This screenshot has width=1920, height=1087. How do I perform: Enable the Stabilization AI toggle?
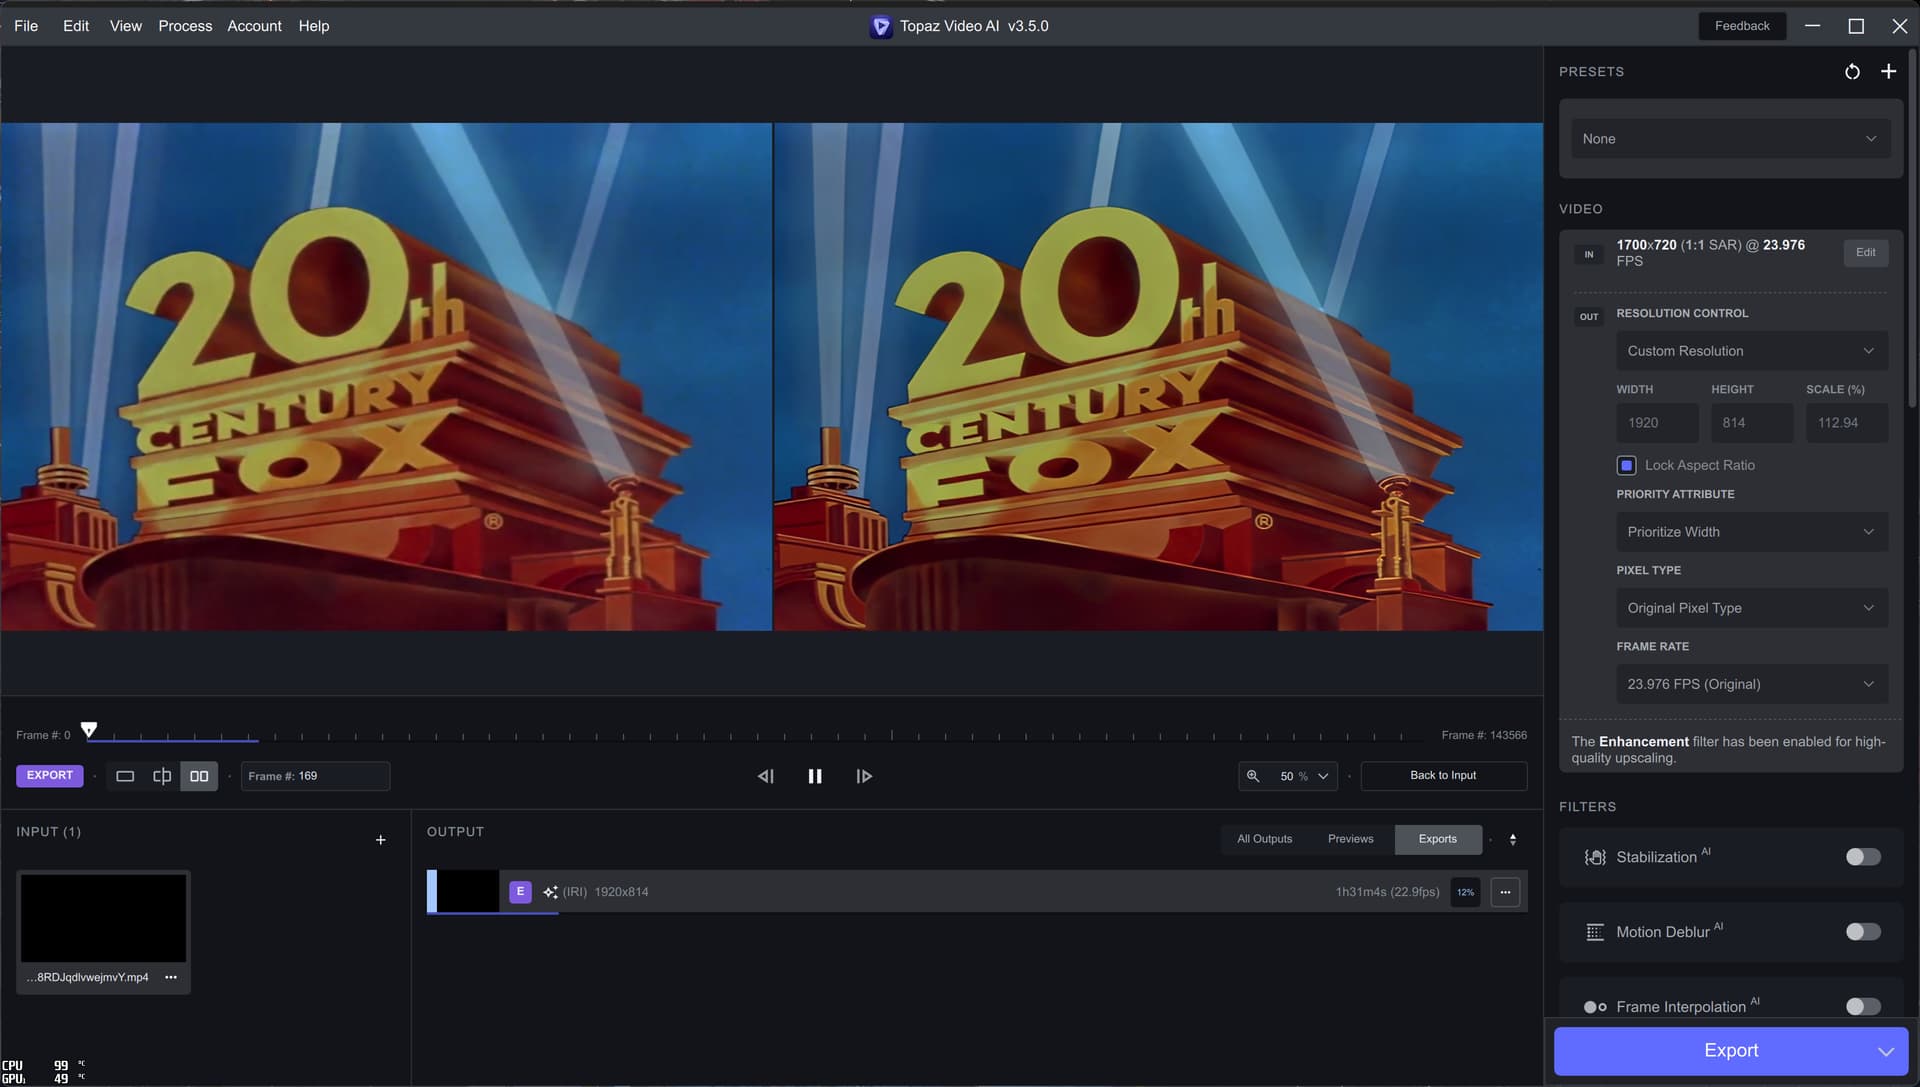[x=1862, y=857]
